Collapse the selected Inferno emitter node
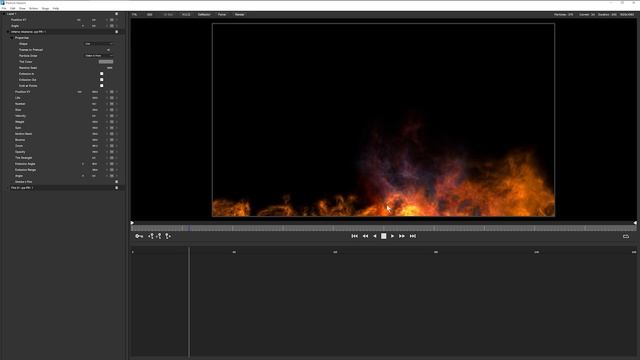 [x=8, y=32]
